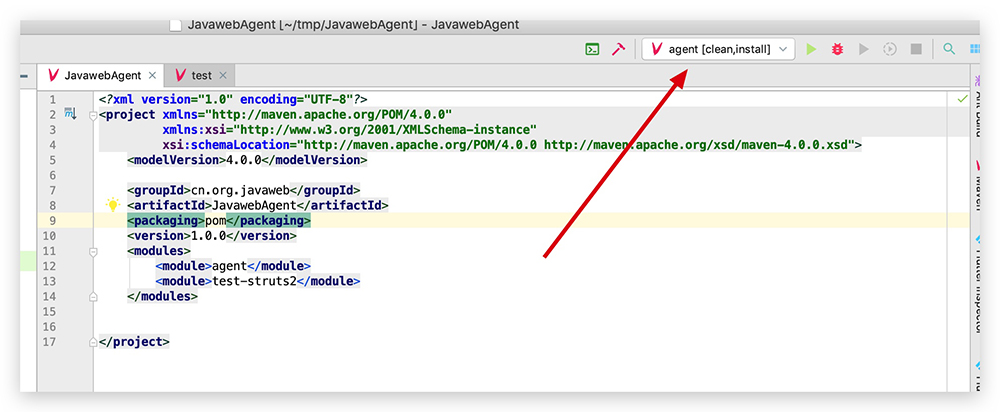Collapse the modules fold marker on line 11
Screen dimensions: 1000x412
click(x=94, y=252)
